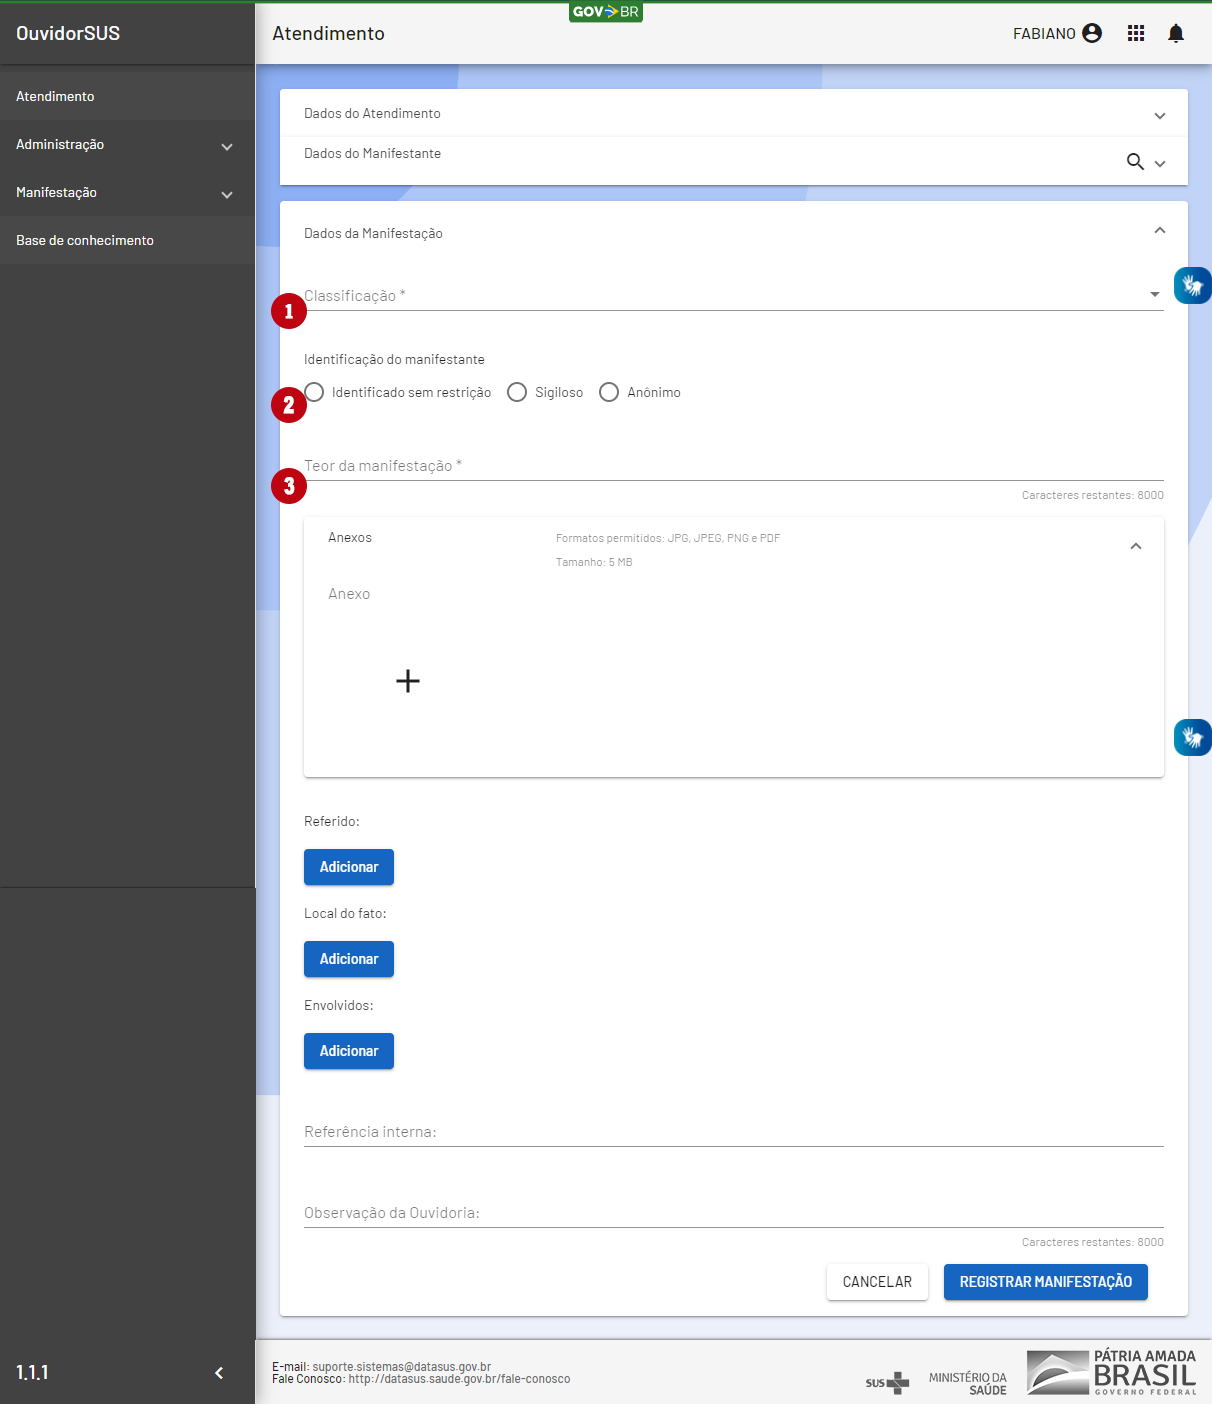The width and height of the screenshot is (1212, 1404).
Task: Click the FABIANO user profile icon
Action: pos(1092,34)
